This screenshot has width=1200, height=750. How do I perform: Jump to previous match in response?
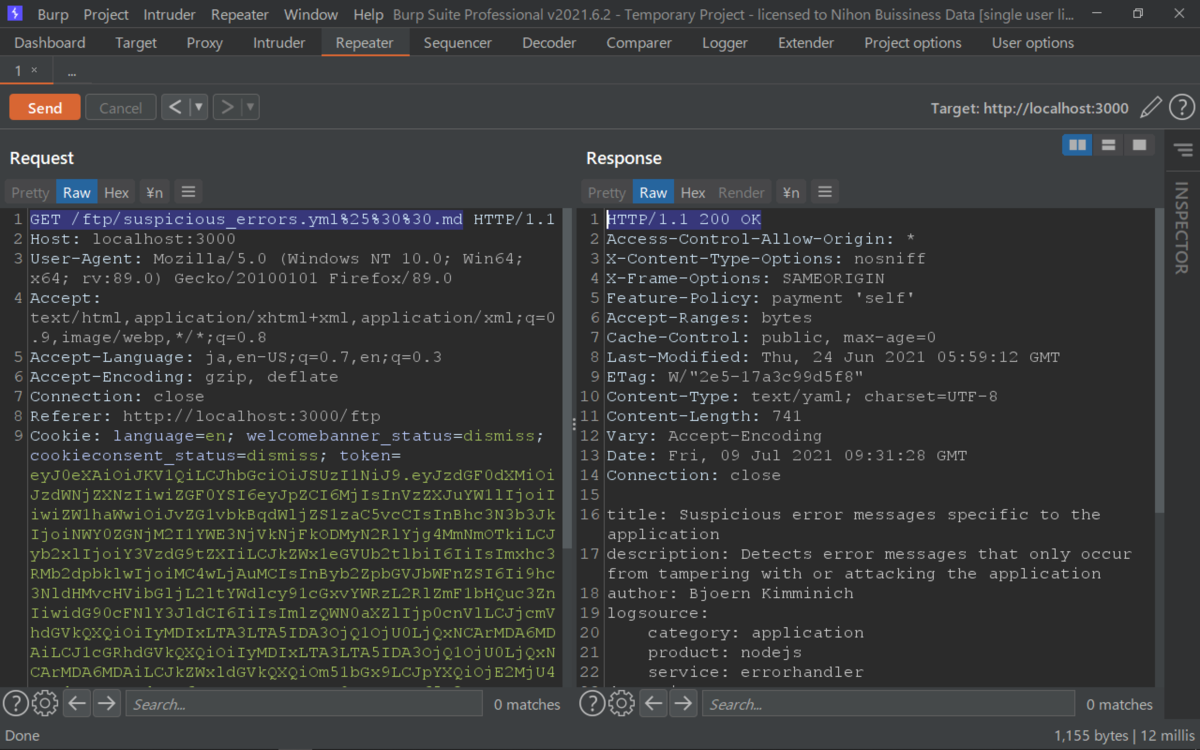[x=654, y=703]
